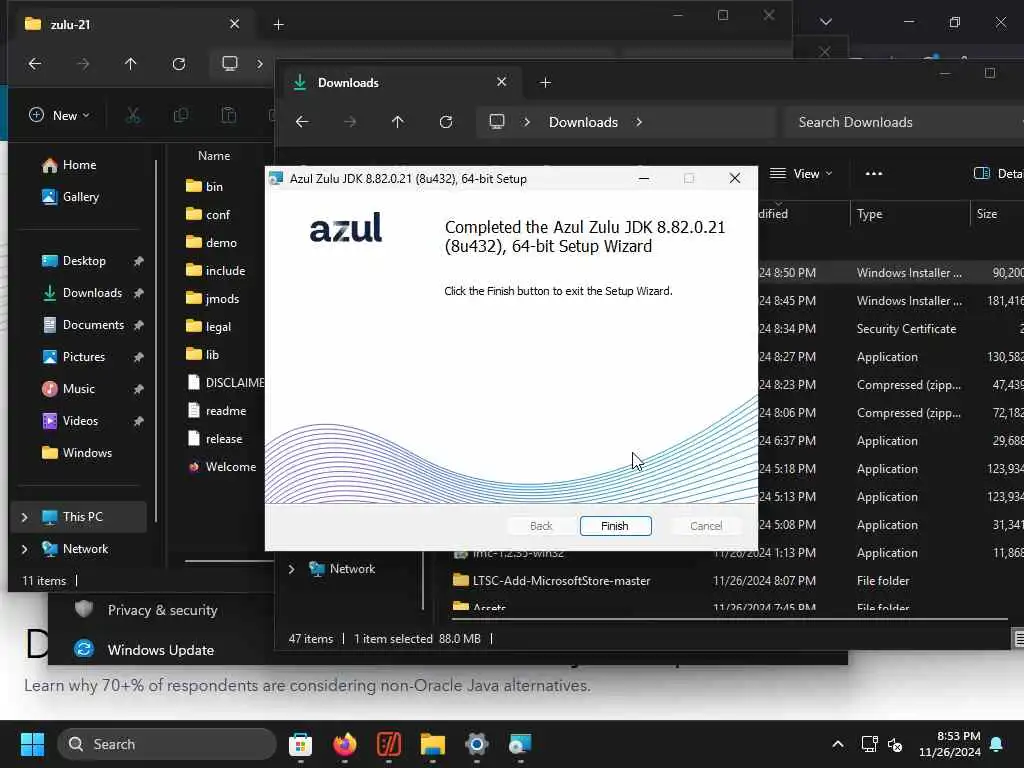
Task: Open Settings from the taskbar
Action: (476, 744)
